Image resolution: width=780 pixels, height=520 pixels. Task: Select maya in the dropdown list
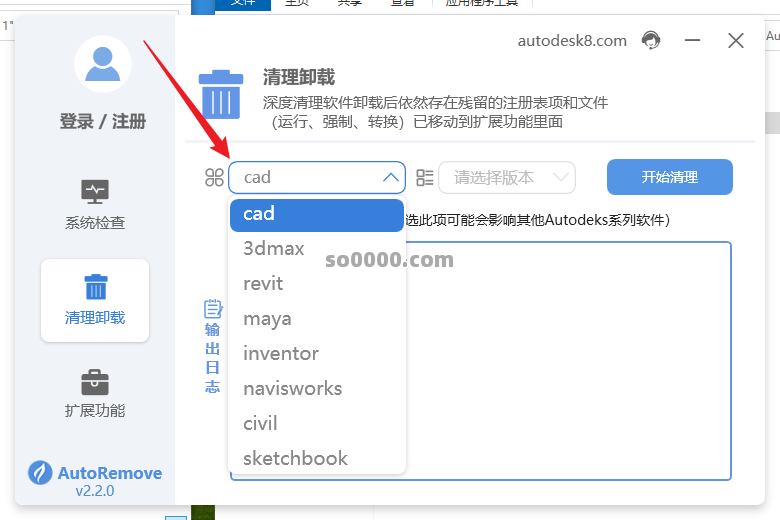click(267, 319)
